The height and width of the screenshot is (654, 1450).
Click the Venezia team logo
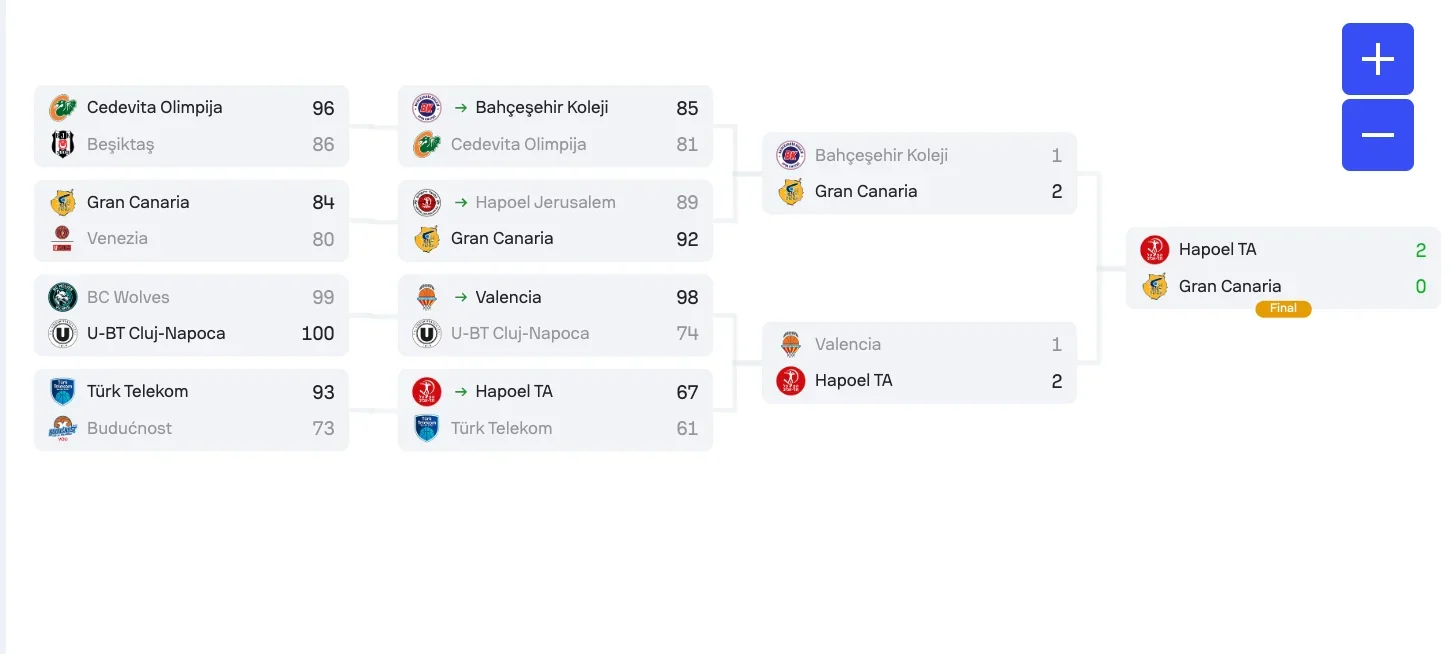[63, 239]
